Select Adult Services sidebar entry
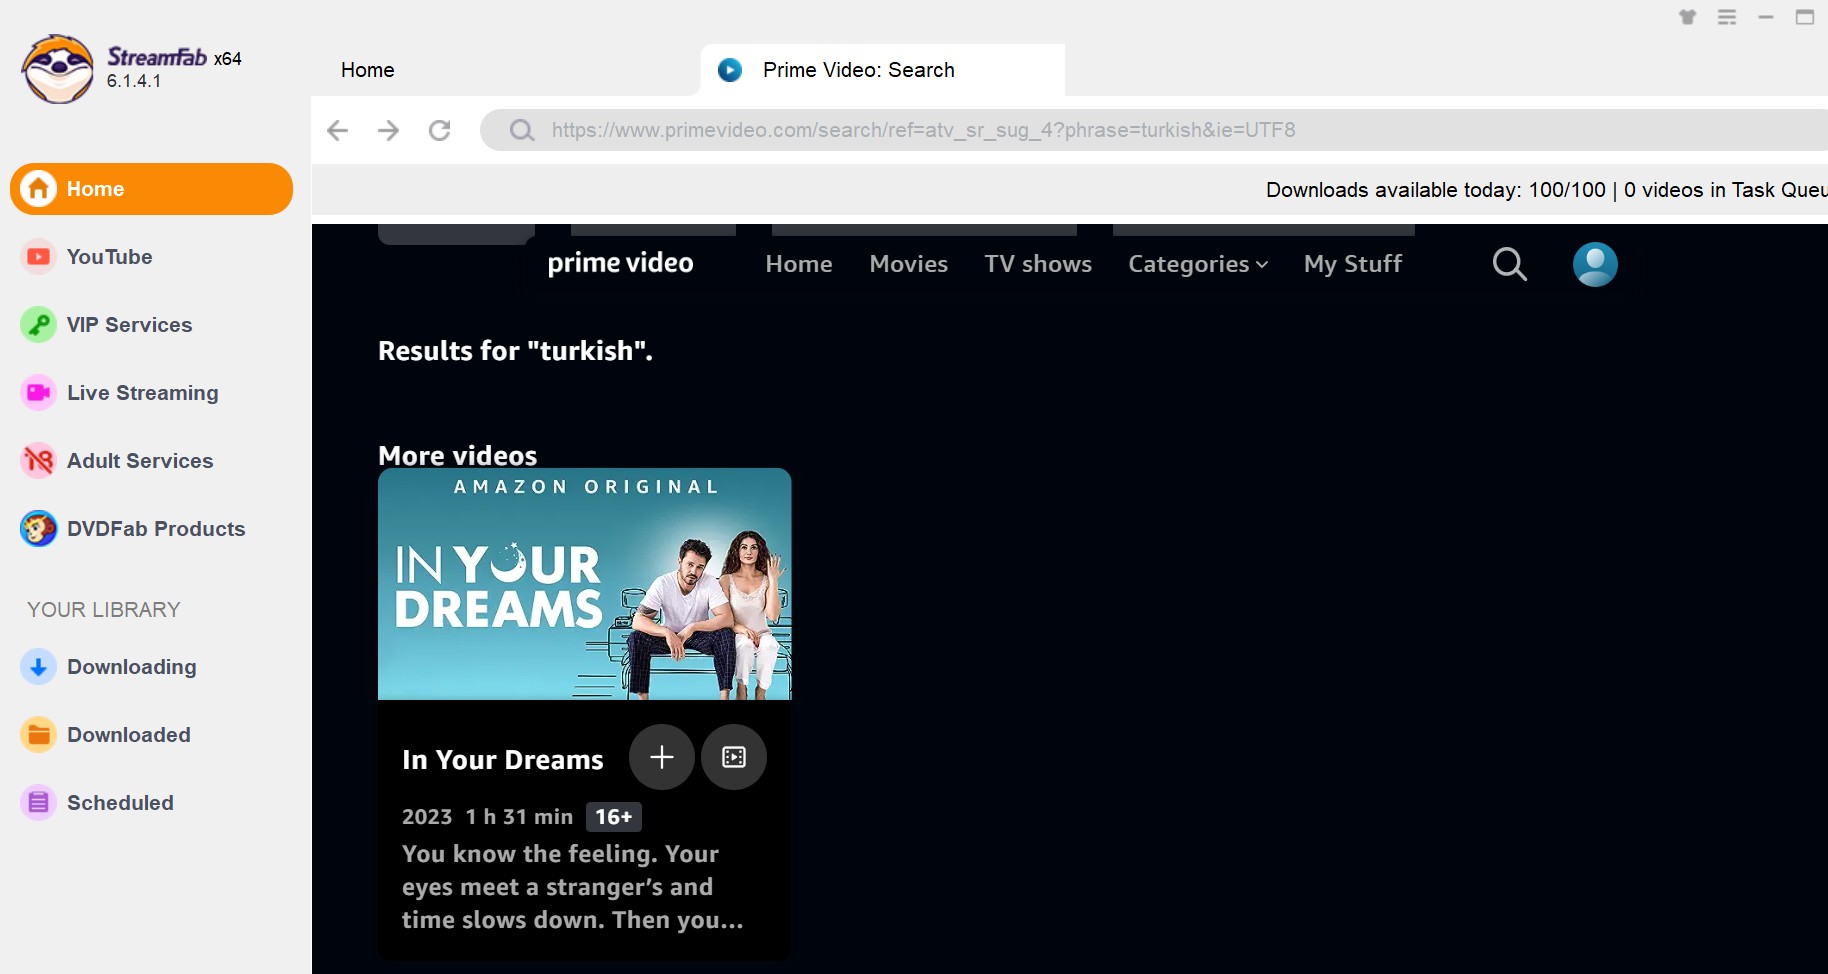The image size is (1828, 974). [x=140, y=461]
